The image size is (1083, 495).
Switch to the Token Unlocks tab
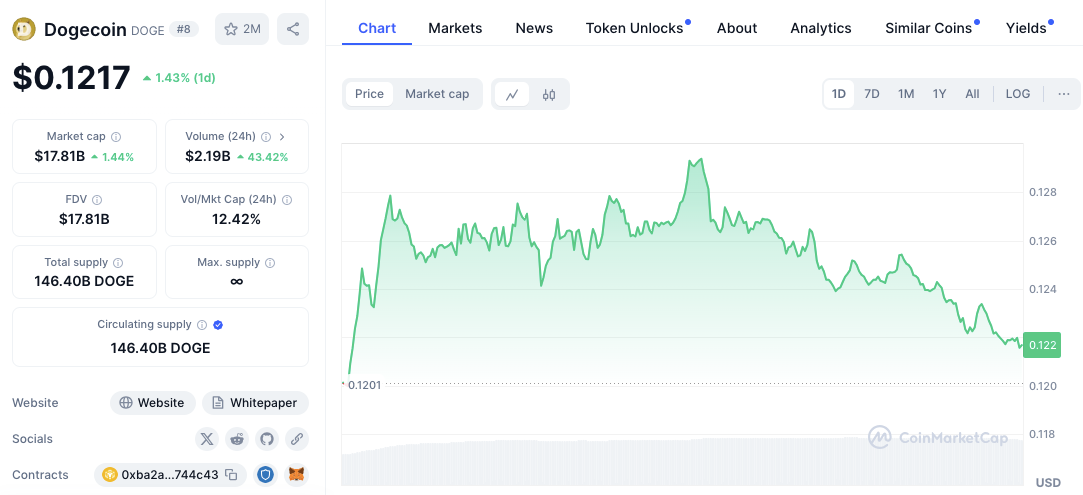pos(634,28)
